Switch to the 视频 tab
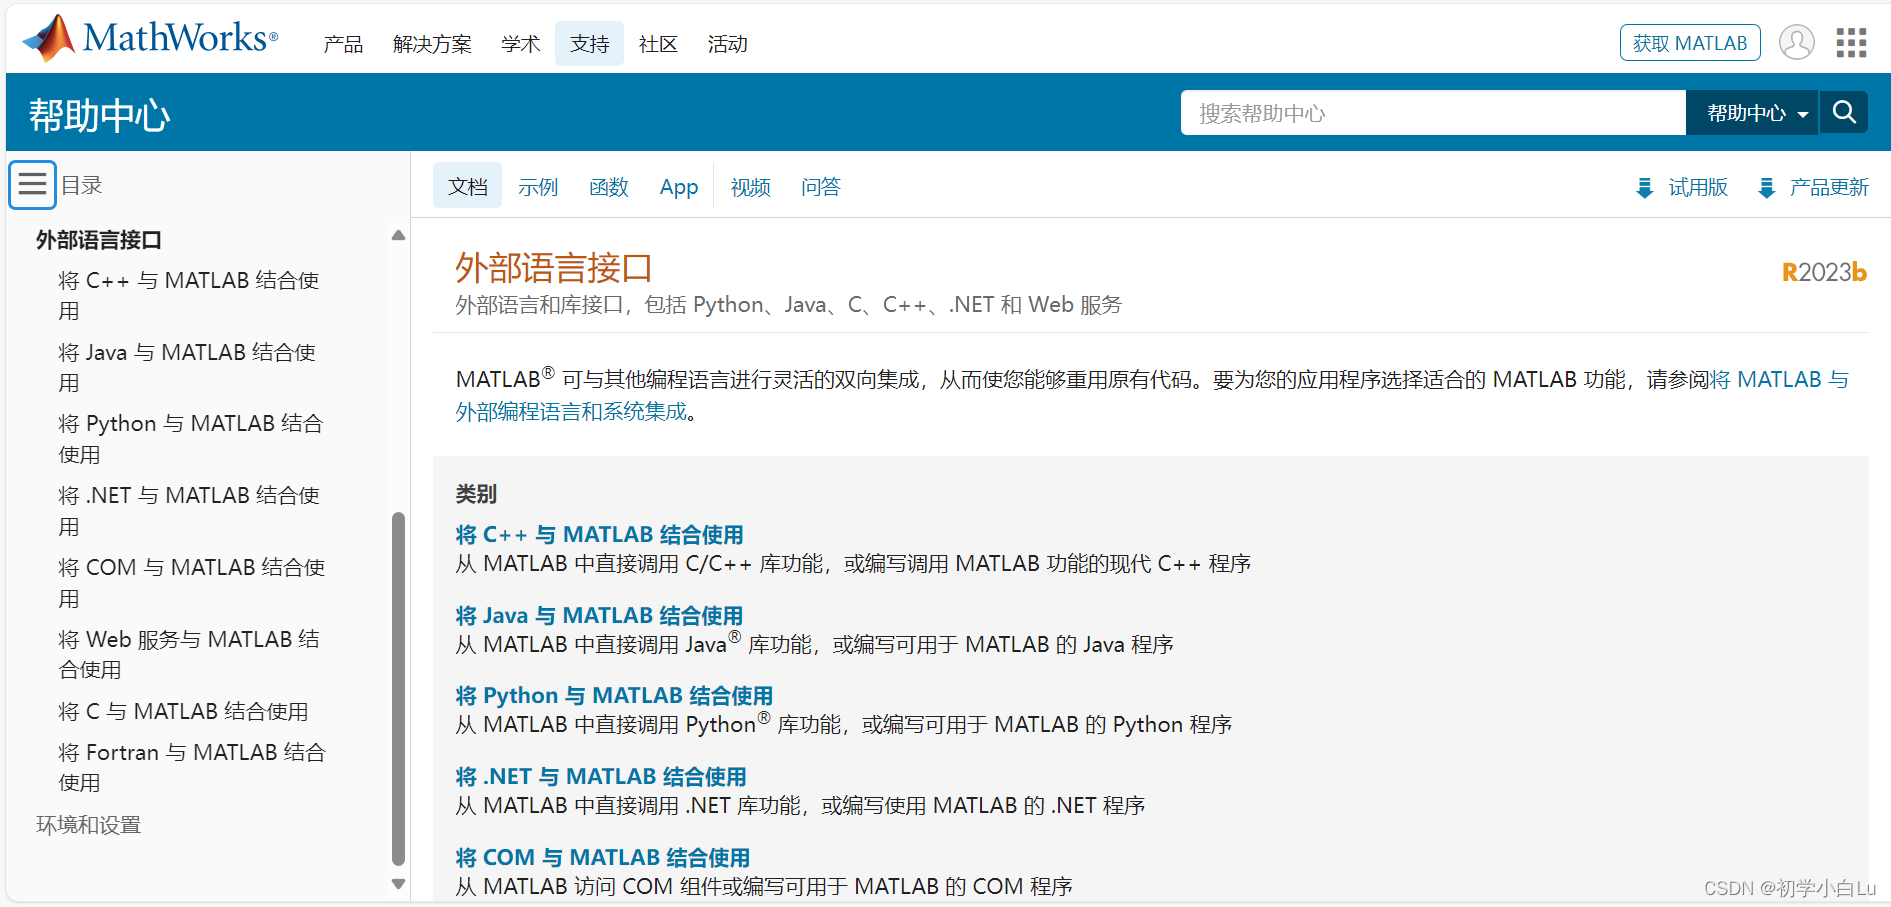Image resolution: width=1891 pixels, height=907 pixels. [750, 187]
